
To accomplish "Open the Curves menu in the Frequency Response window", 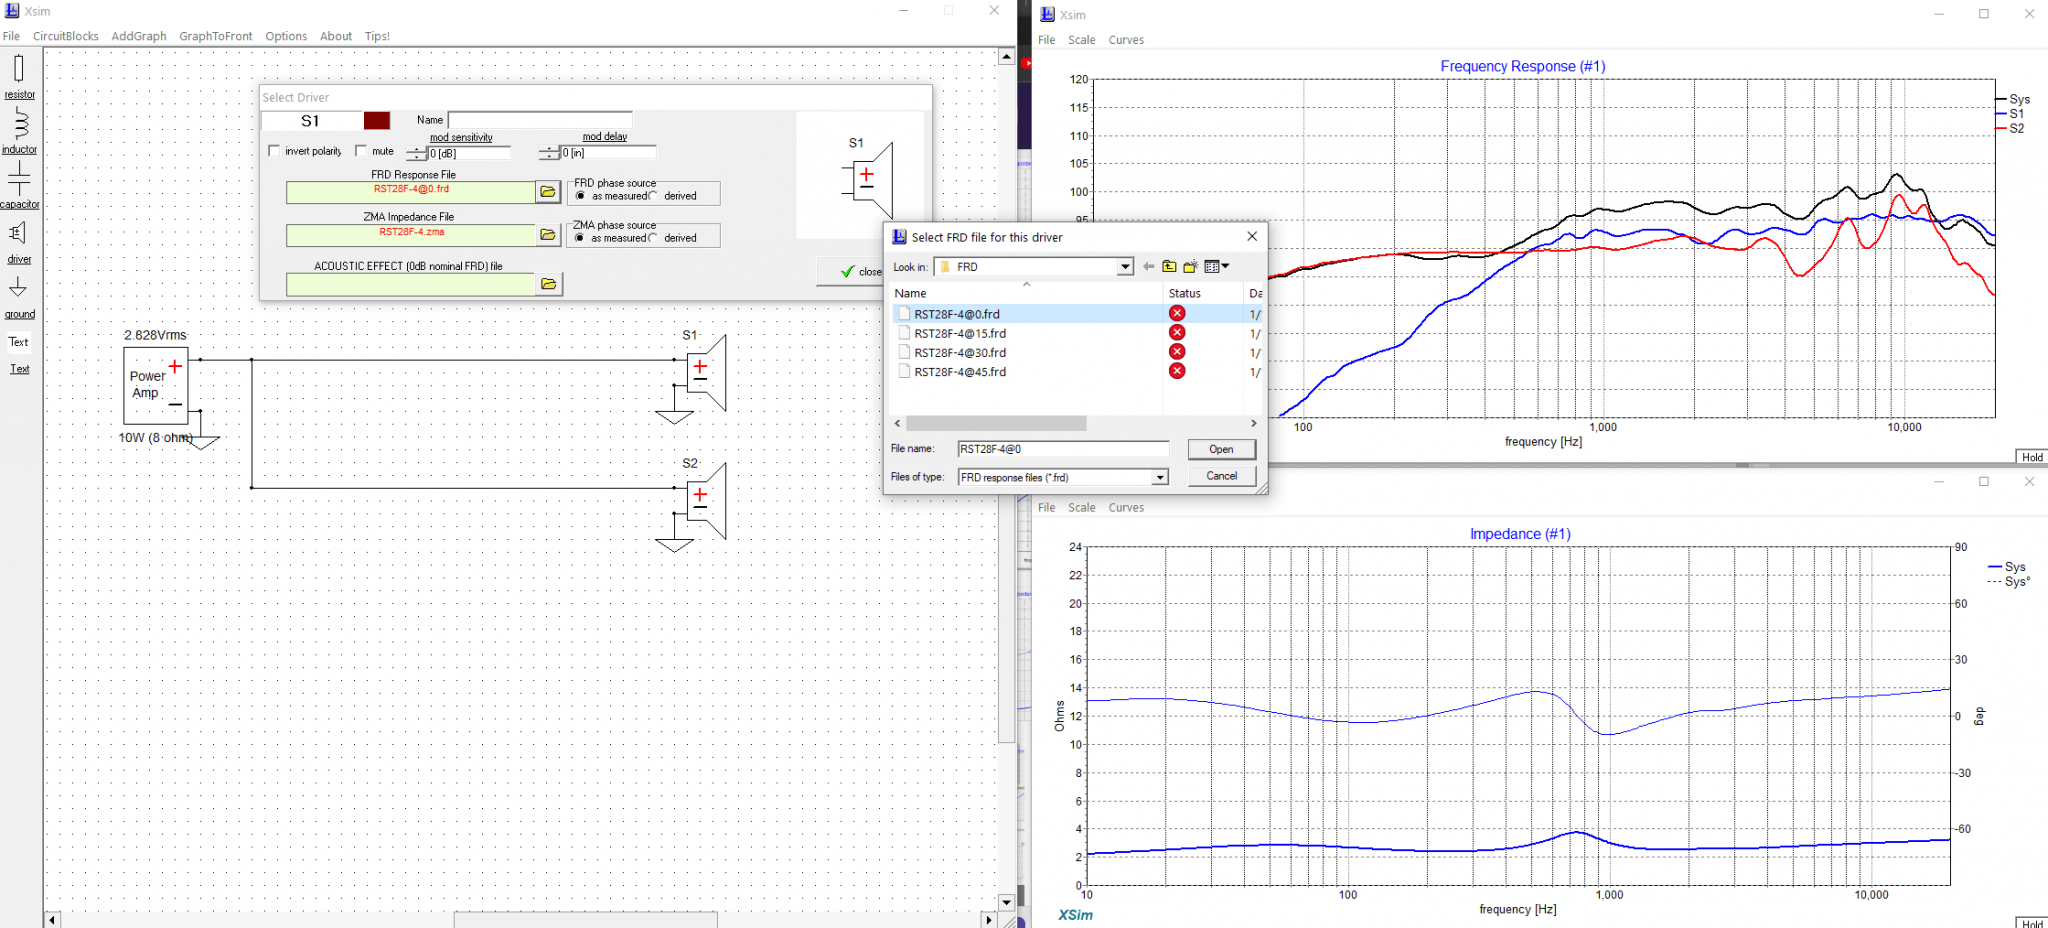I will (x=1126, y=40).
